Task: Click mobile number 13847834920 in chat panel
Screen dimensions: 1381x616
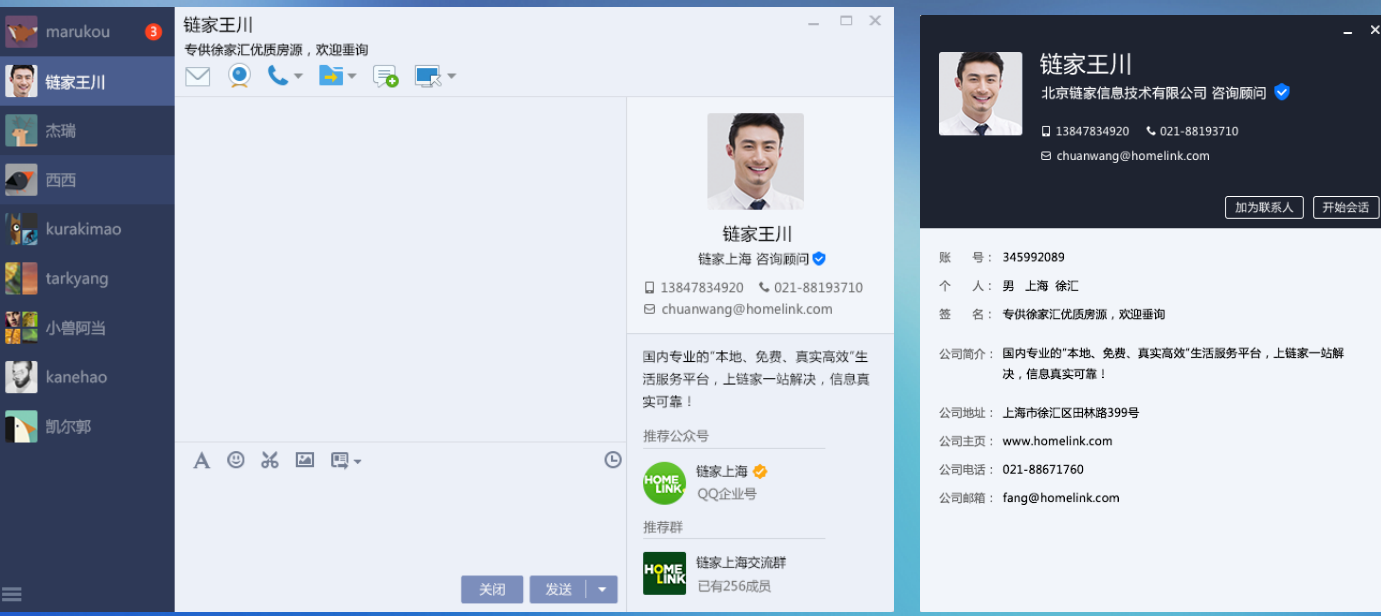Action: (701, 287)
